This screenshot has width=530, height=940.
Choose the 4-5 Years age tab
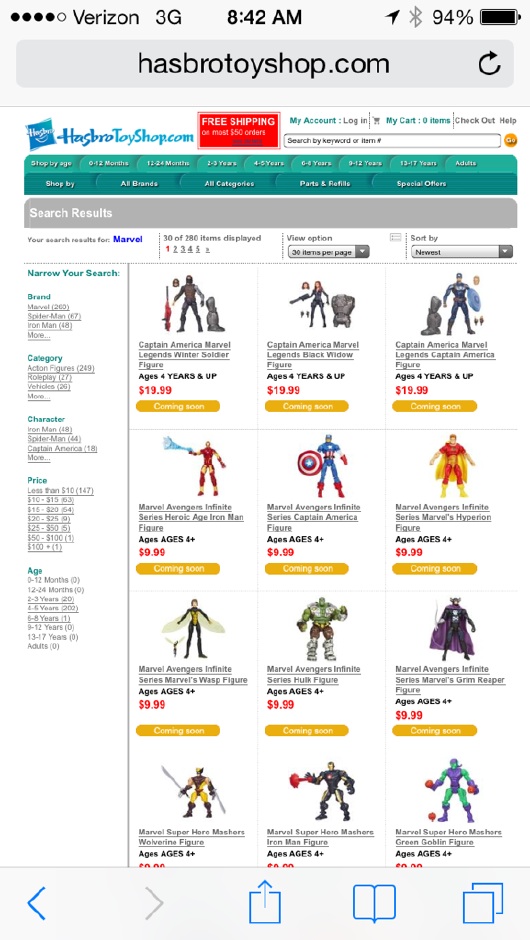pos(269,163)
